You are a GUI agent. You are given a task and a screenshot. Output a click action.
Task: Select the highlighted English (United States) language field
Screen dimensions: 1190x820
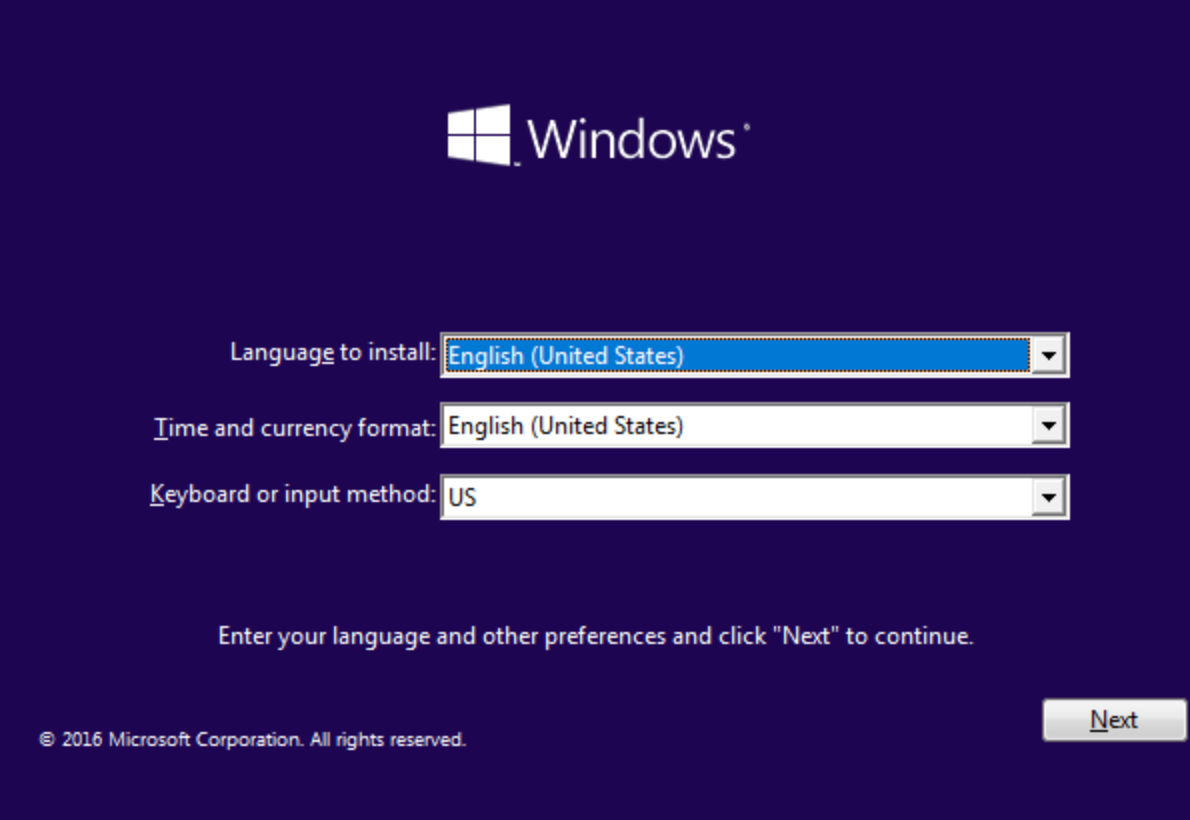736,355
